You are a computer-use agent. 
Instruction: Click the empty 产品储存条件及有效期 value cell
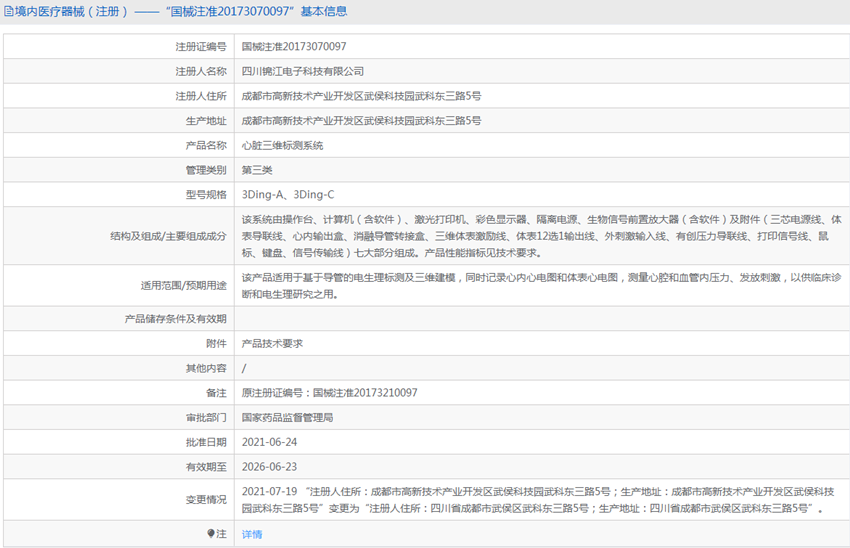pyautogui.click(x=540, y=319)
